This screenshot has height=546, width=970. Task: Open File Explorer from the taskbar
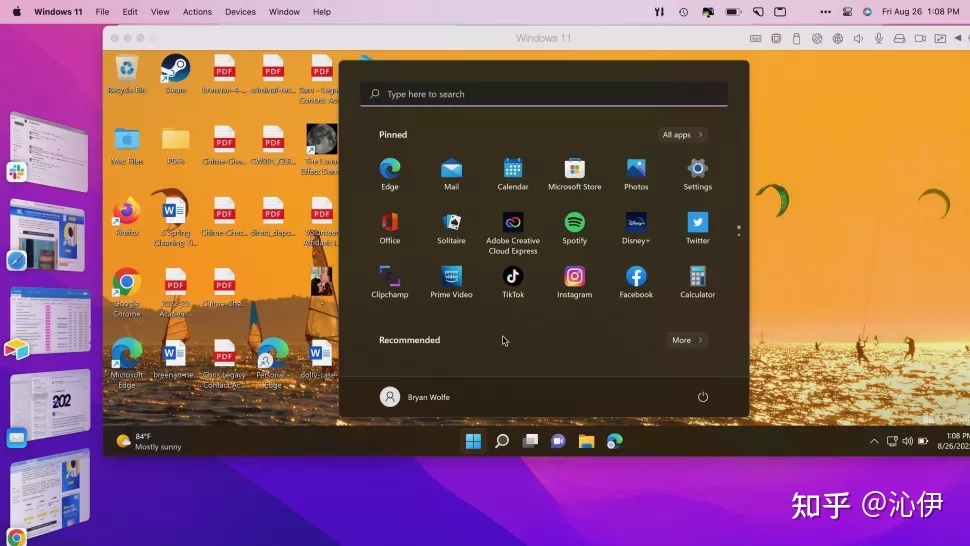[x=586, y=441]
